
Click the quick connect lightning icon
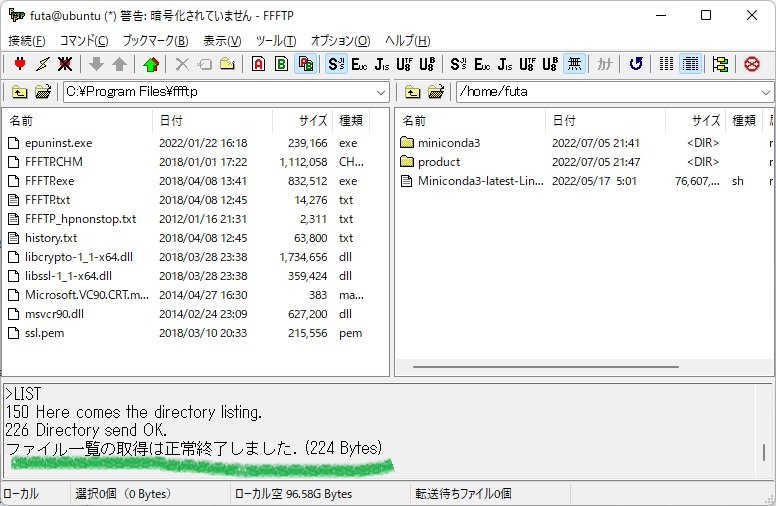tap(42, 64)
